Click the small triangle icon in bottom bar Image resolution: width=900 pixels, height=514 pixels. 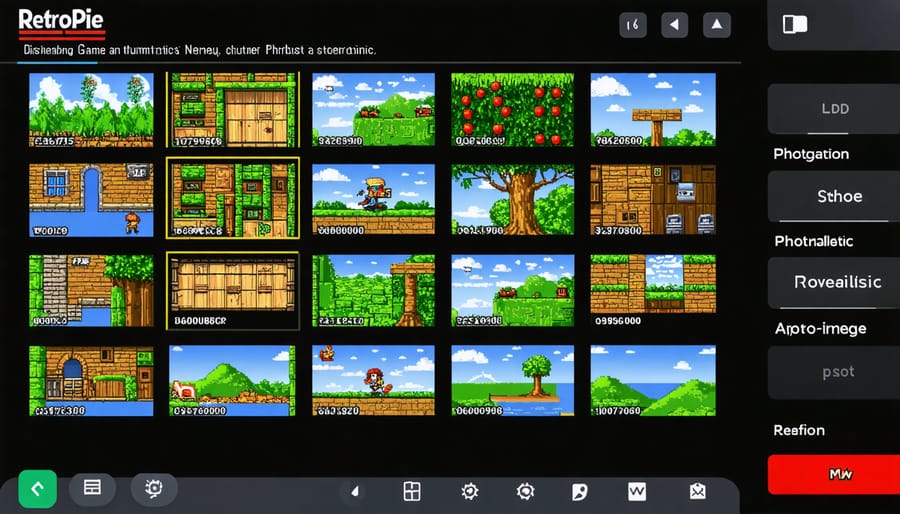coord(355,492)
